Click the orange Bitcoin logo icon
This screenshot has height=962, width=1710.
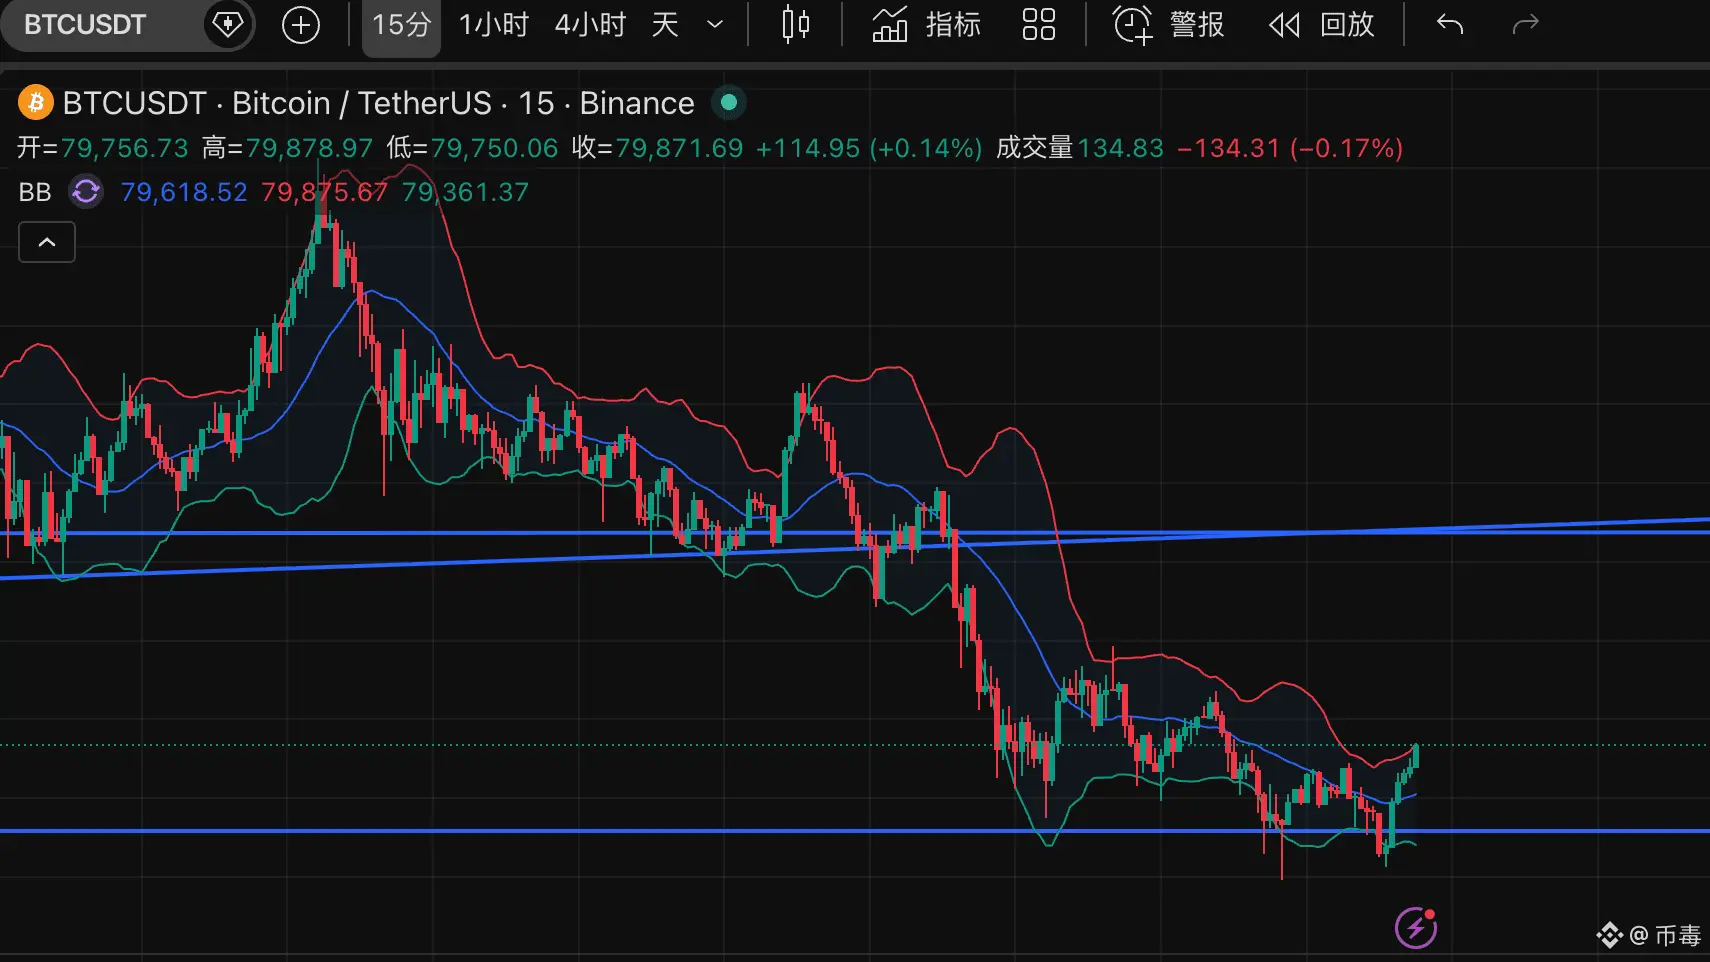tap(36, 103)
